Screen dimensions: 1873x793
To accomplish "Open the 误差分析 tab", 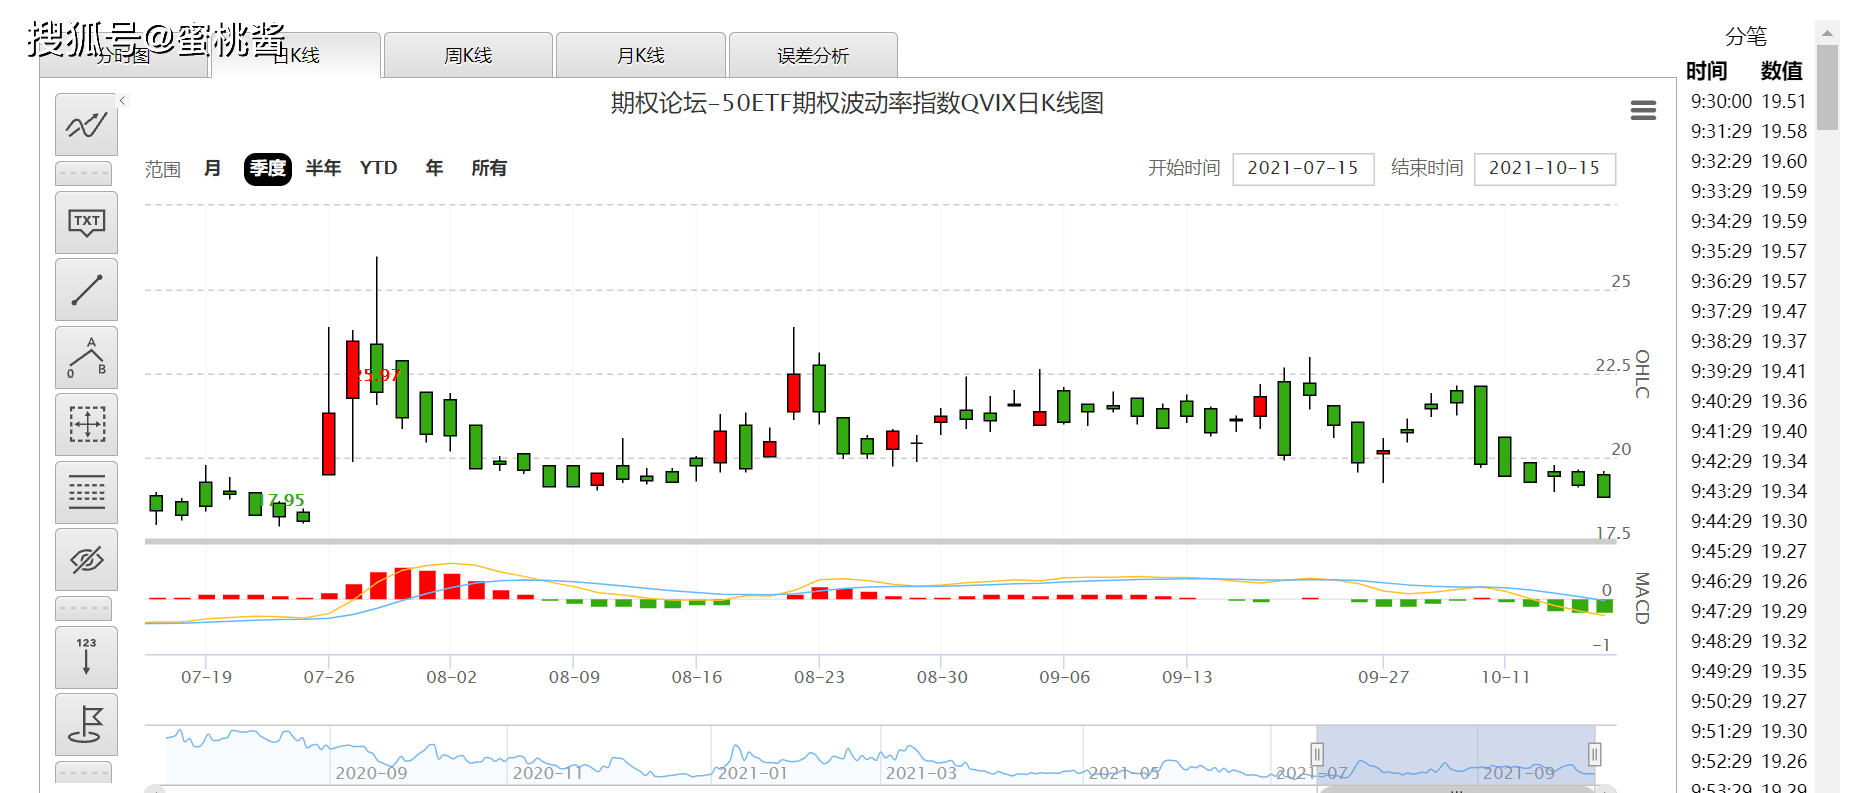I will 813,55.
